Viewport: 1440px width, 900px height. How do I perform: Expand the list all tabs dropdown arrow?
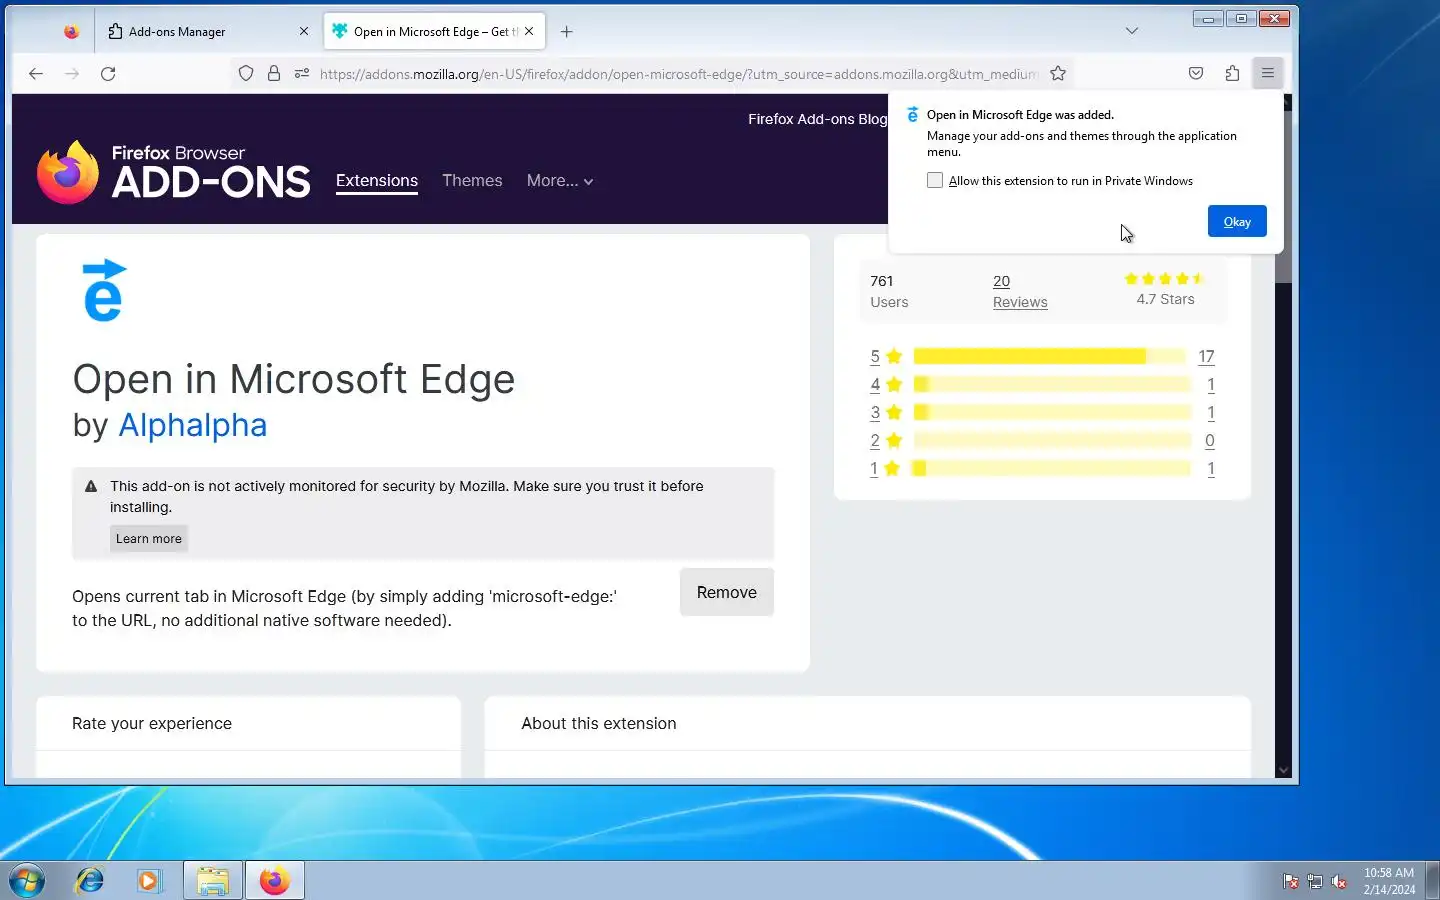click(x=1132, y=31)
